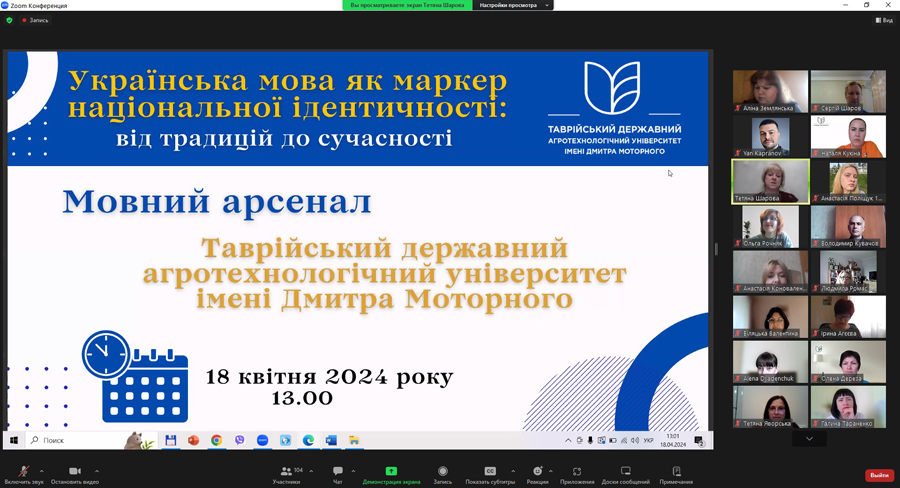Select Галина Тараненко video thumbnail

[848, 407]
